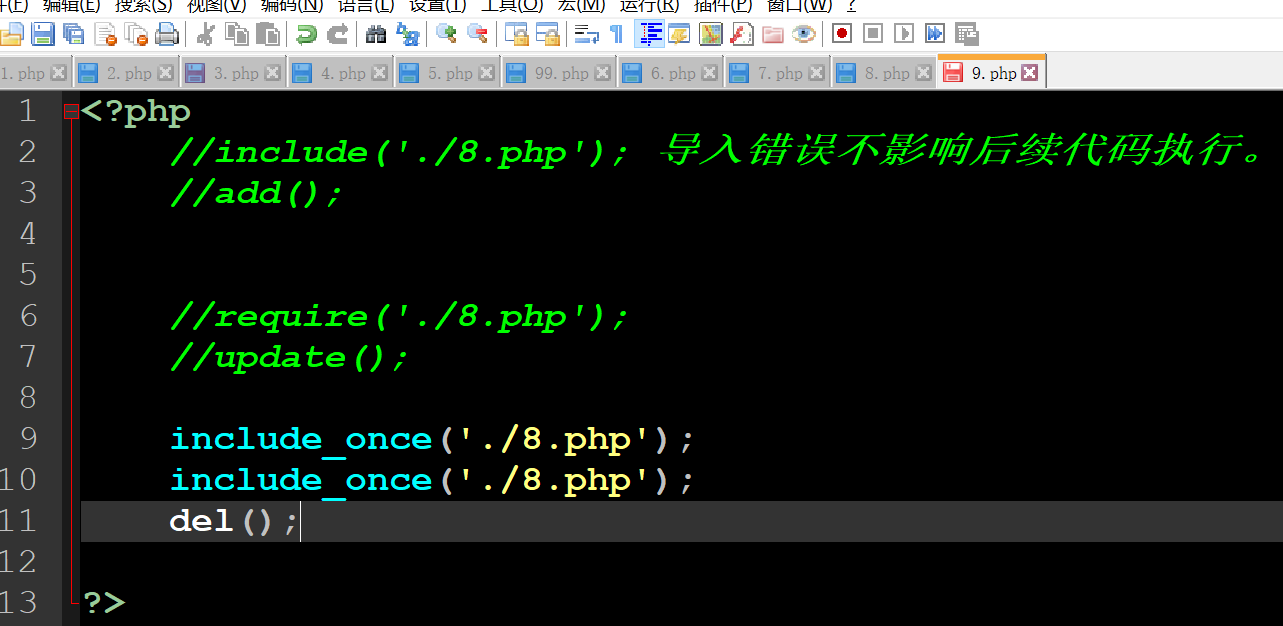The width and height of the screenshot is (1283, 626).
Task: Play the recorded macro
Action: (x=902, y=33)
